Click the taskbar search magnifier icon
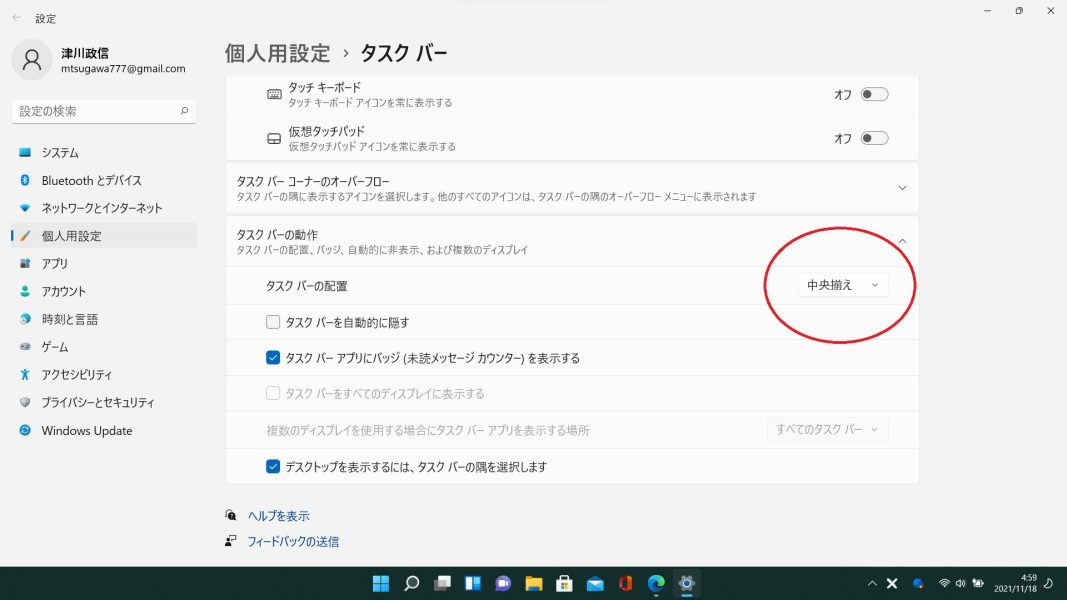The height and width of the screenshot is (600, 1067). click(x=411, y=583)
